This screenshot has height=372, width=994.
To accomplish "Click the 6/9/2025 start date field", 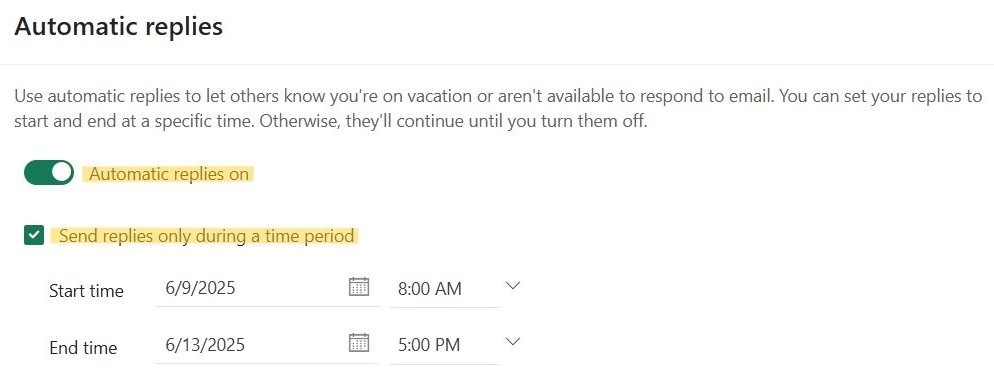I will pos(267,289).
